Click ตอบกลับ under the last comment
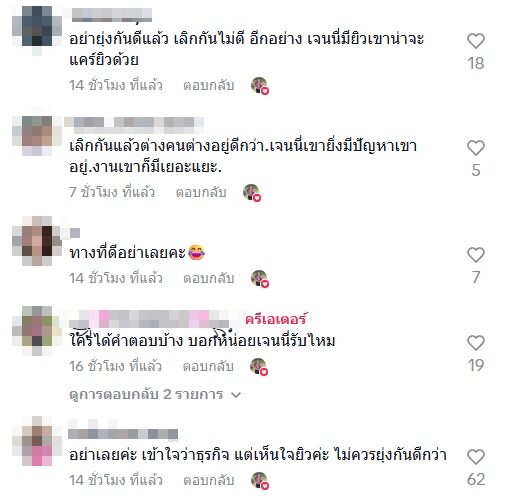The image size is (515, 499). [x=209, y=481]
